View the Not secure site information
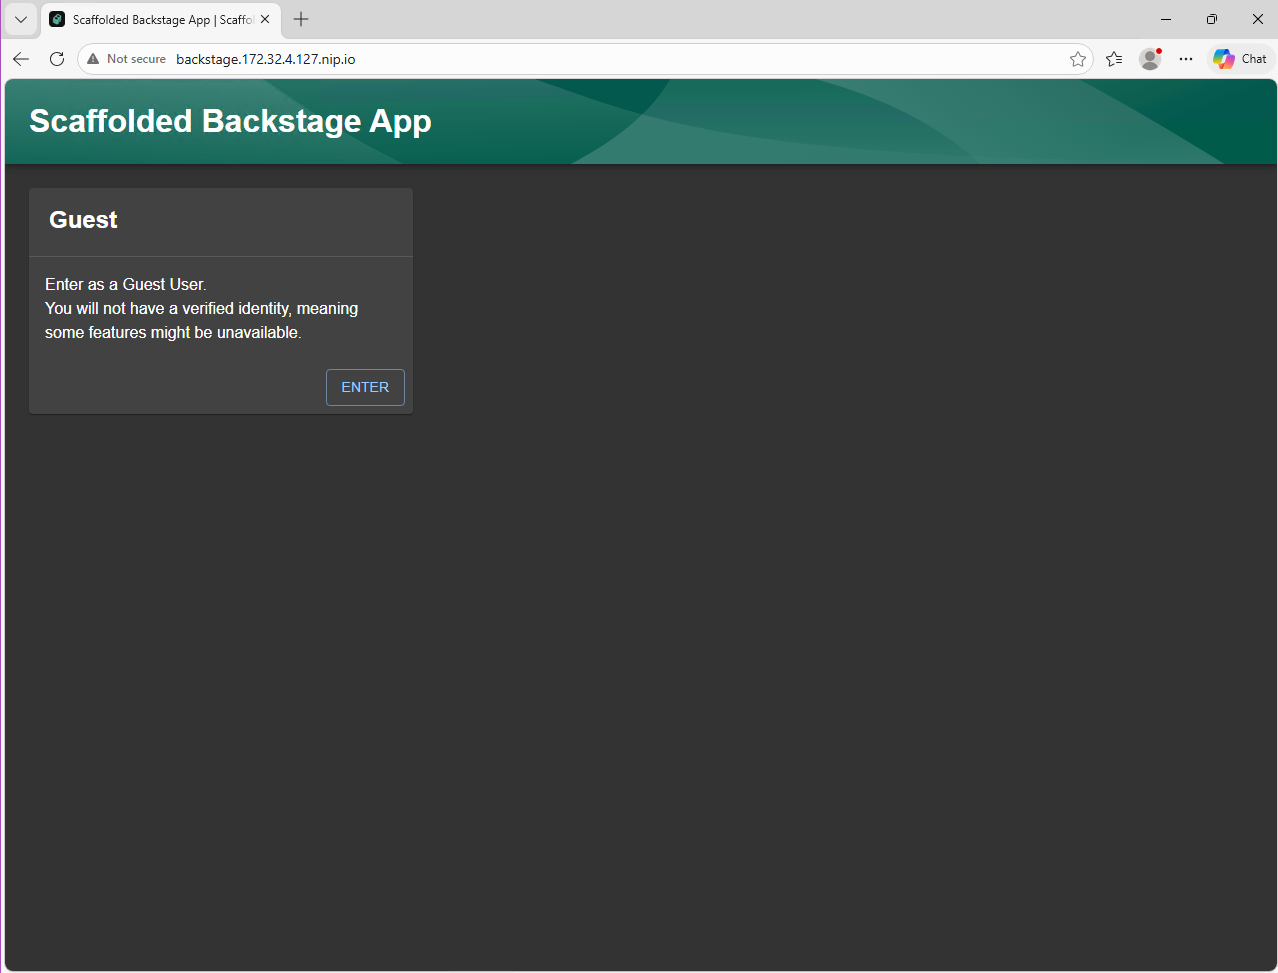The width and height of the screenshot is (1278, 973). 127,59
